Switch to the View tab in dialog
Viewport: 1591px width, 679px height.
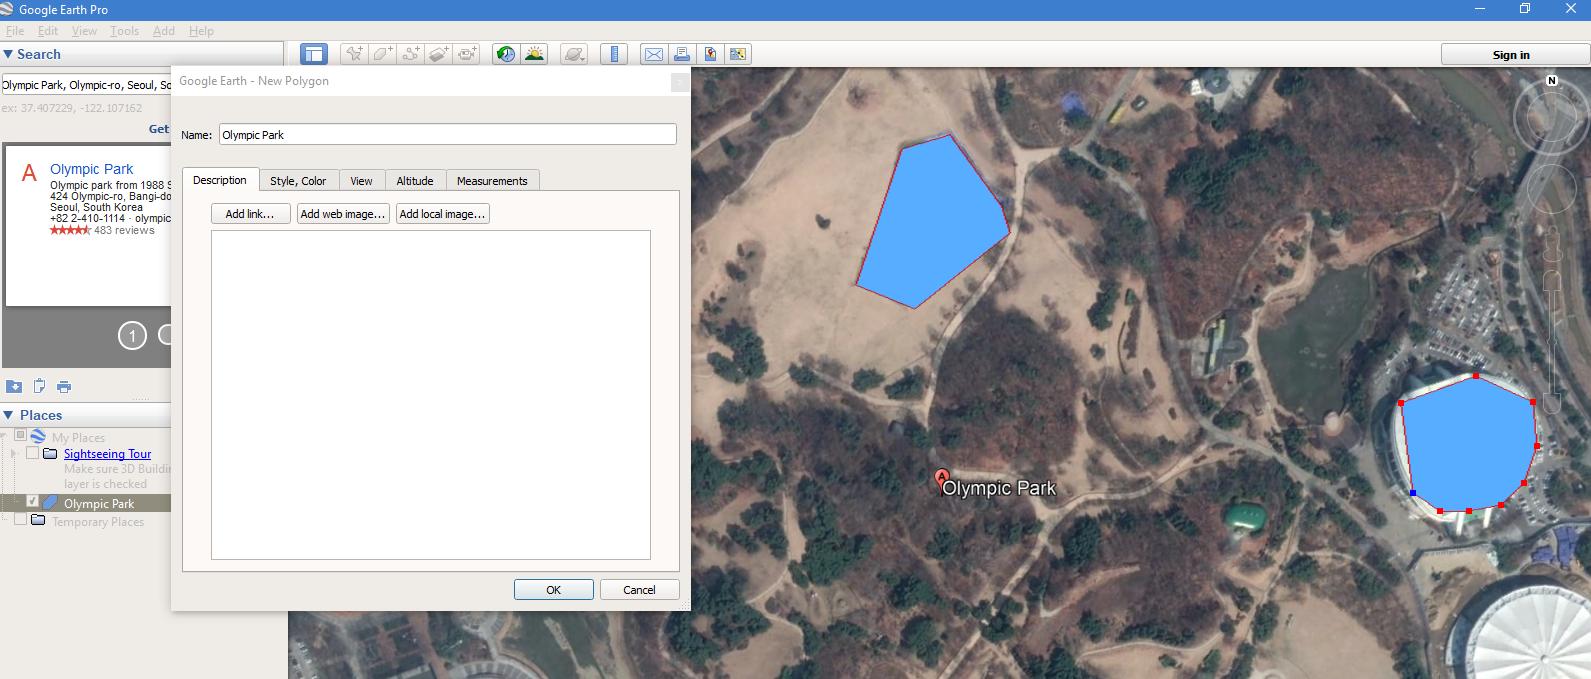click(361, 181)
